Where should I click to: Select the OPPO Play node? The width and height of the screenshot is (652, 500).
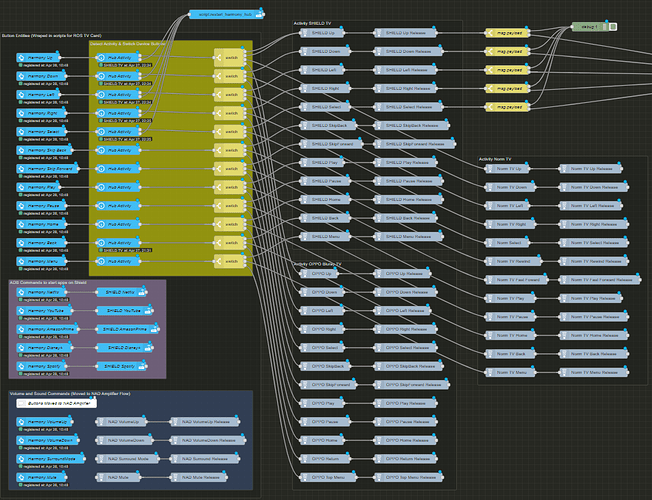(322, 403)
